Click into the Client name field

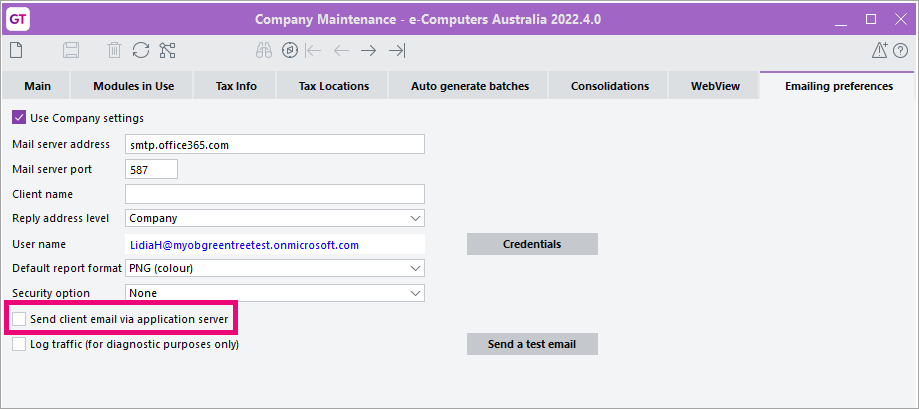(x=274, y=194)
